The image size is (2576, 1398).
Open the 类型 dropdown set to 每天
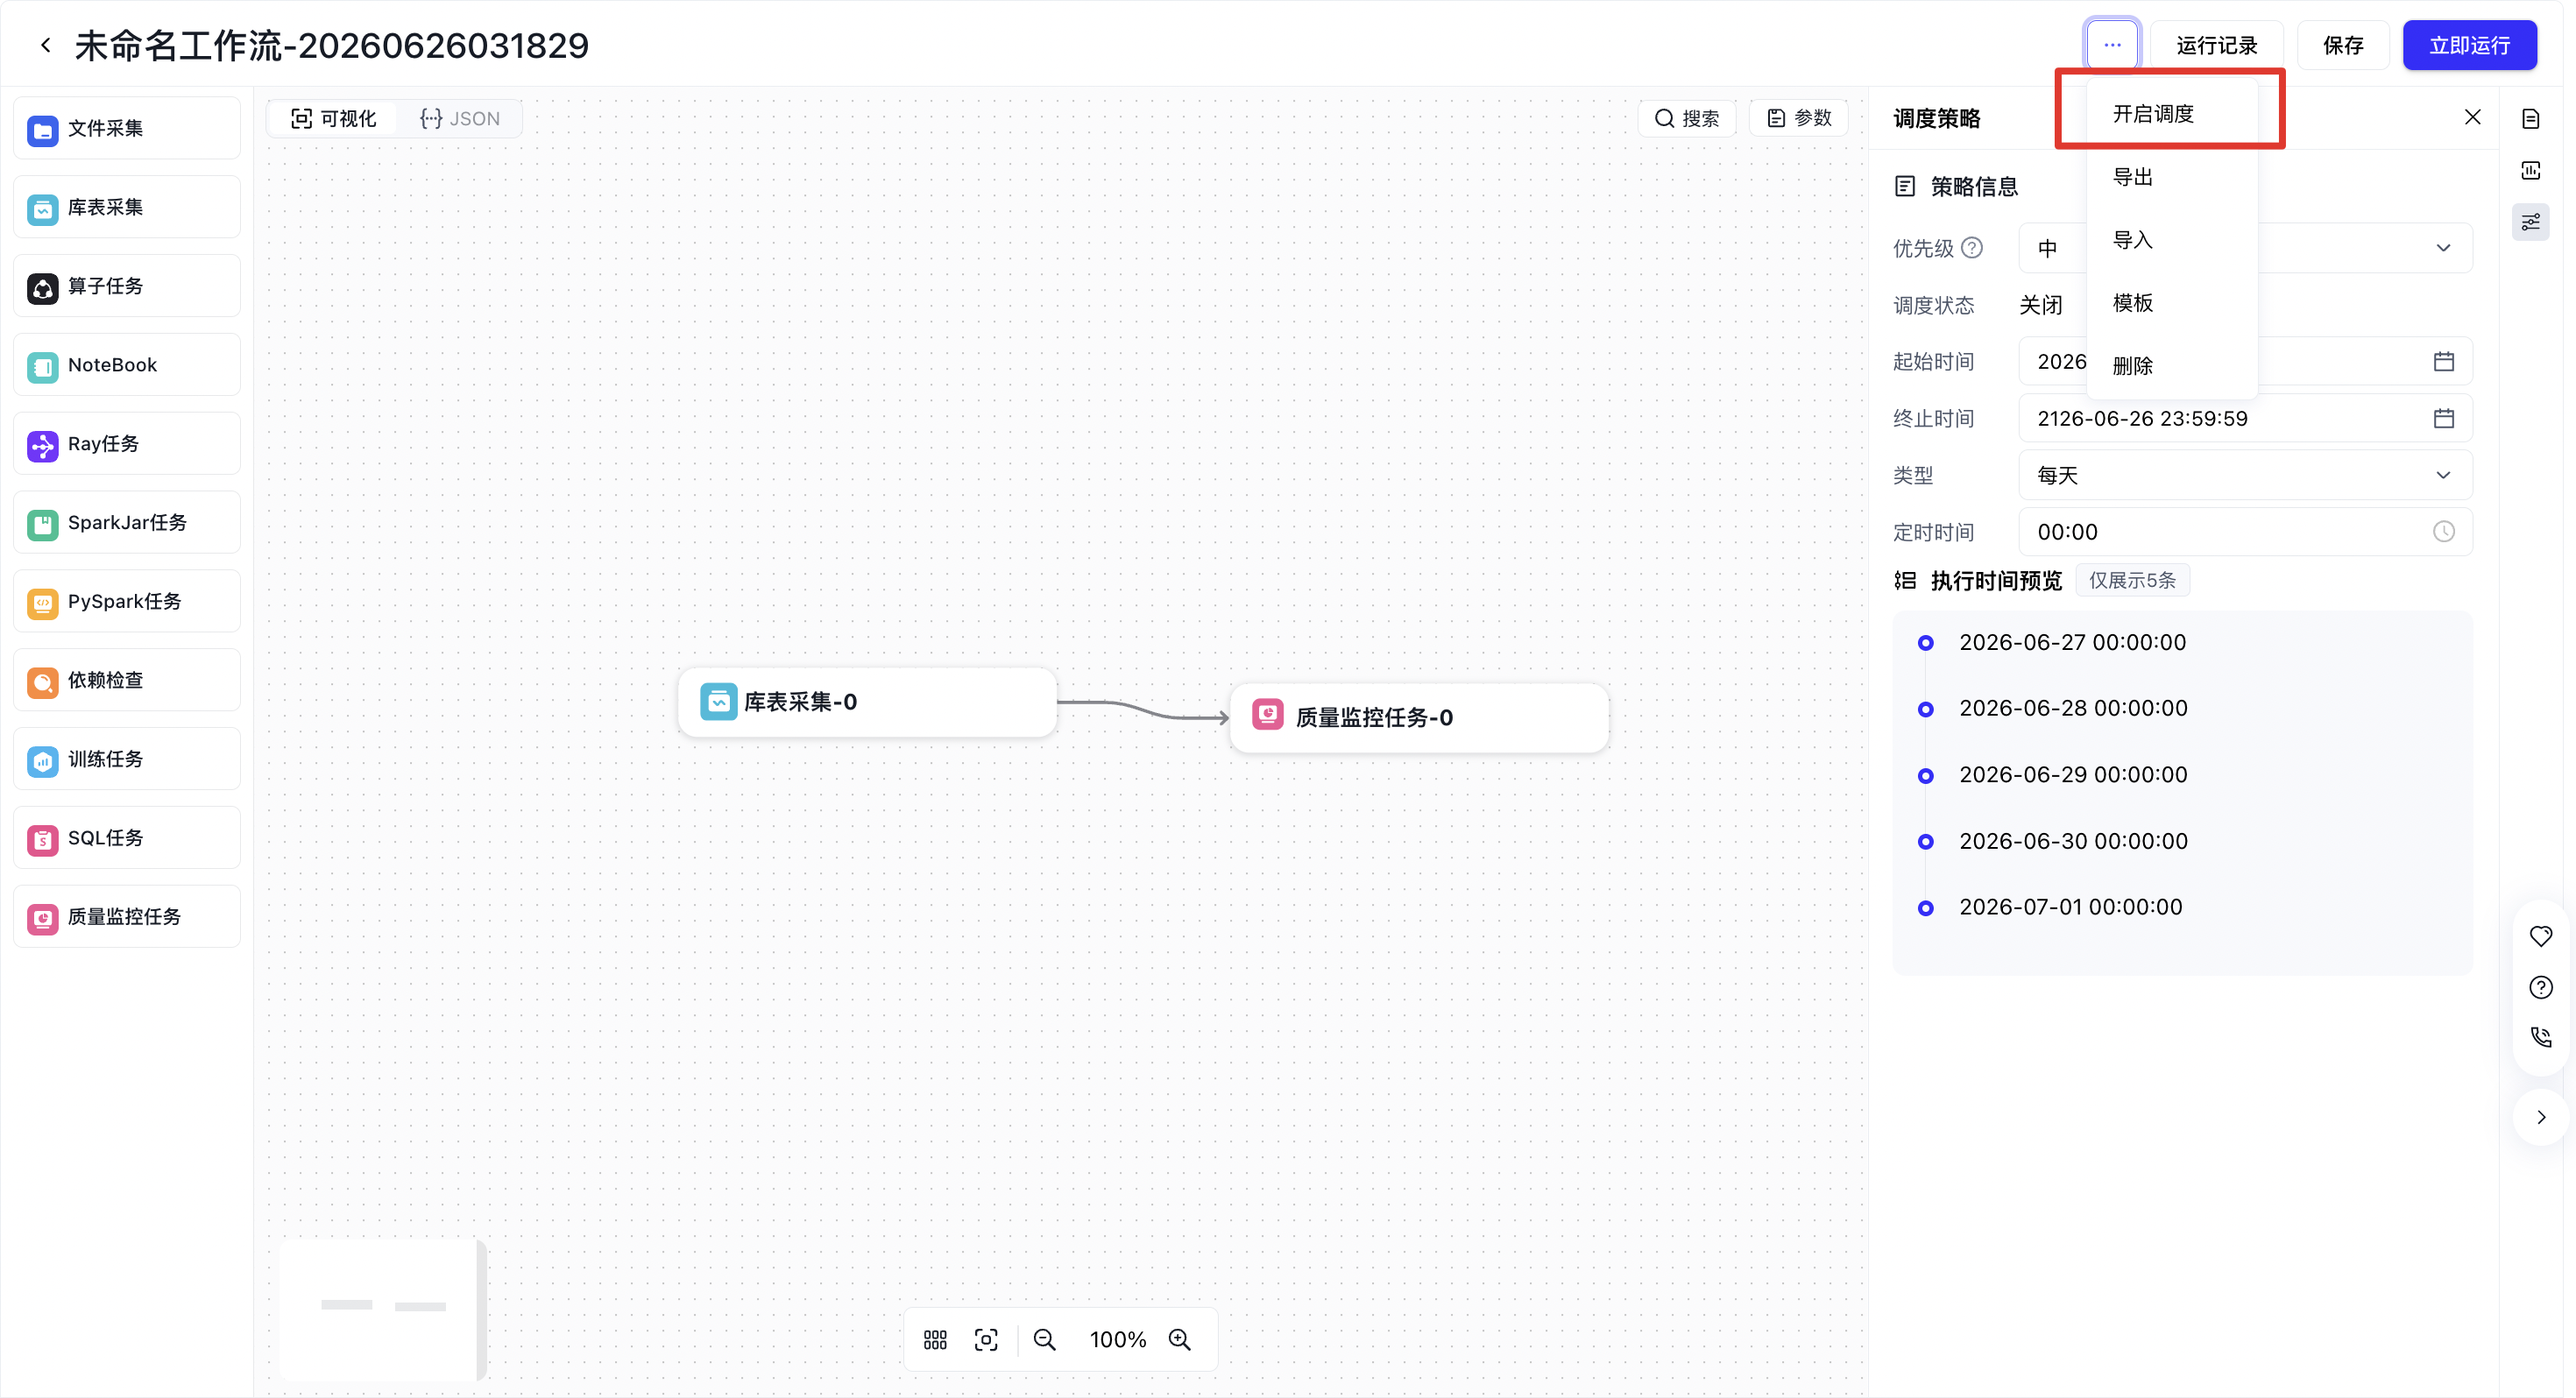[2246, 475]
